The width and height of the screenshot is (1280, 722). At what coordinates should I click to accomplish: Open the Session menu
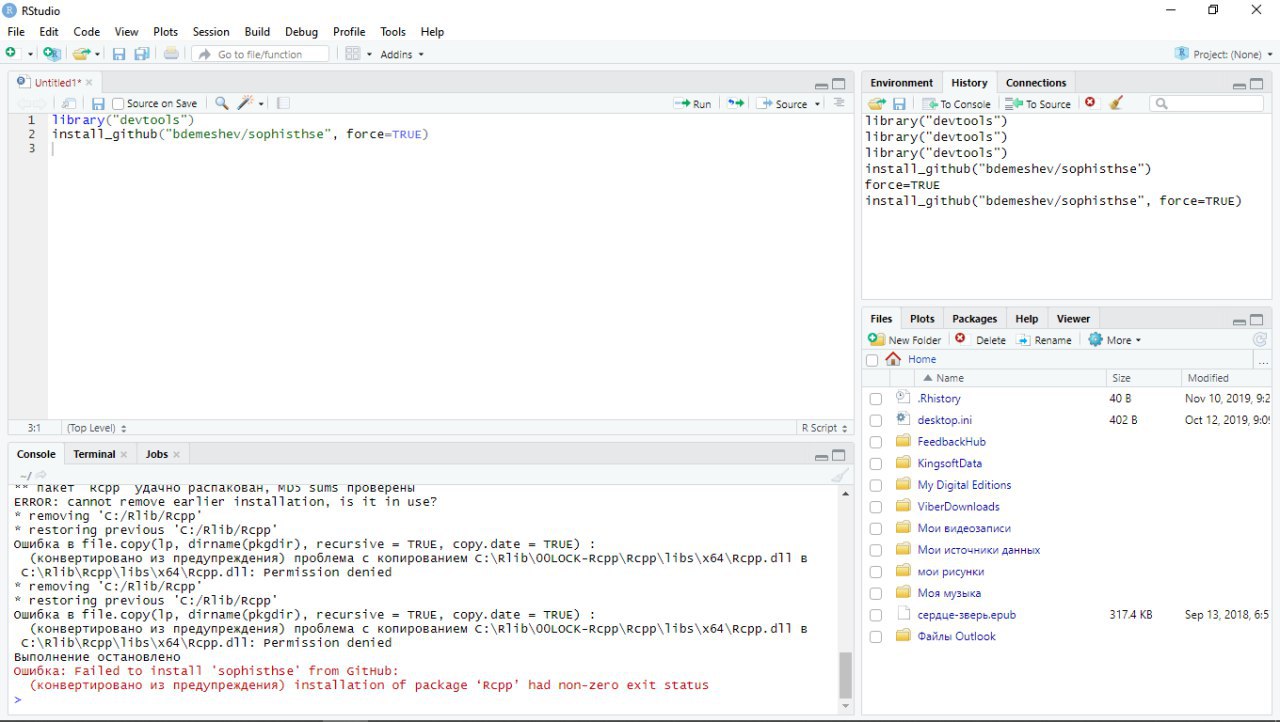pyautogui.click(x=210, y=32)
